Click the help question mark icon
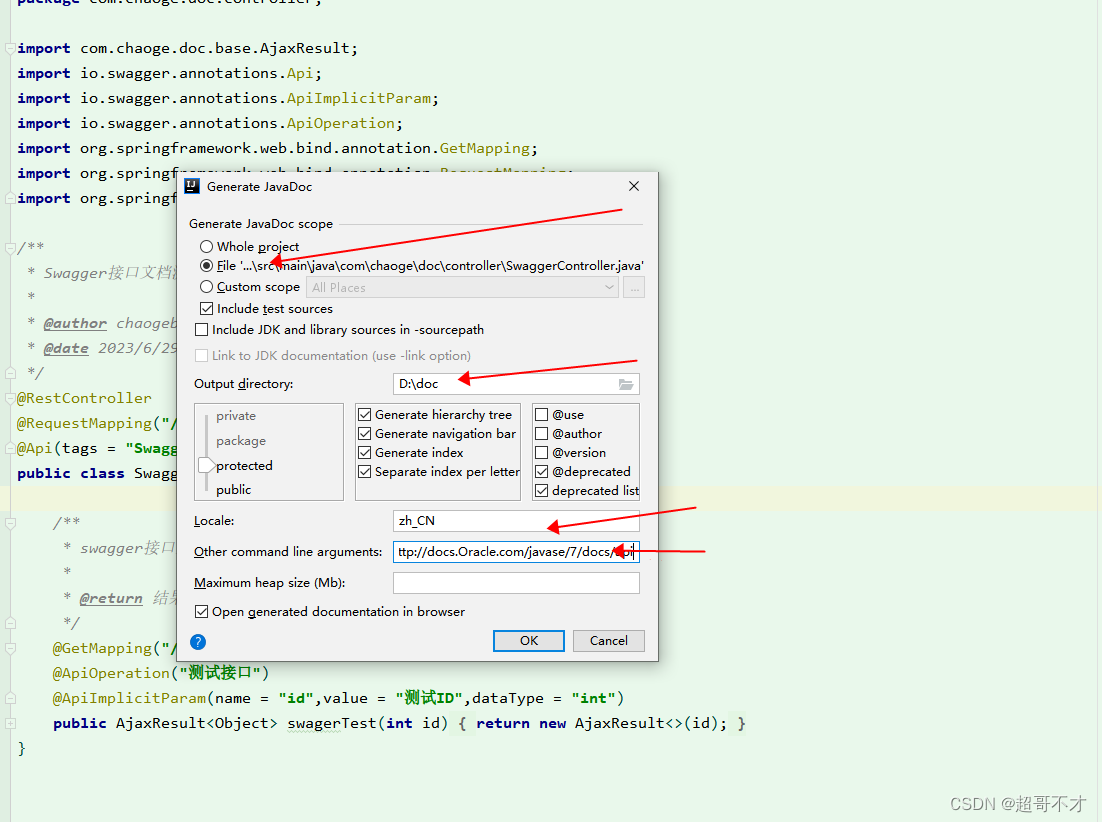The width and height of the screenshot is (1102, 822). tap(198, 641)
